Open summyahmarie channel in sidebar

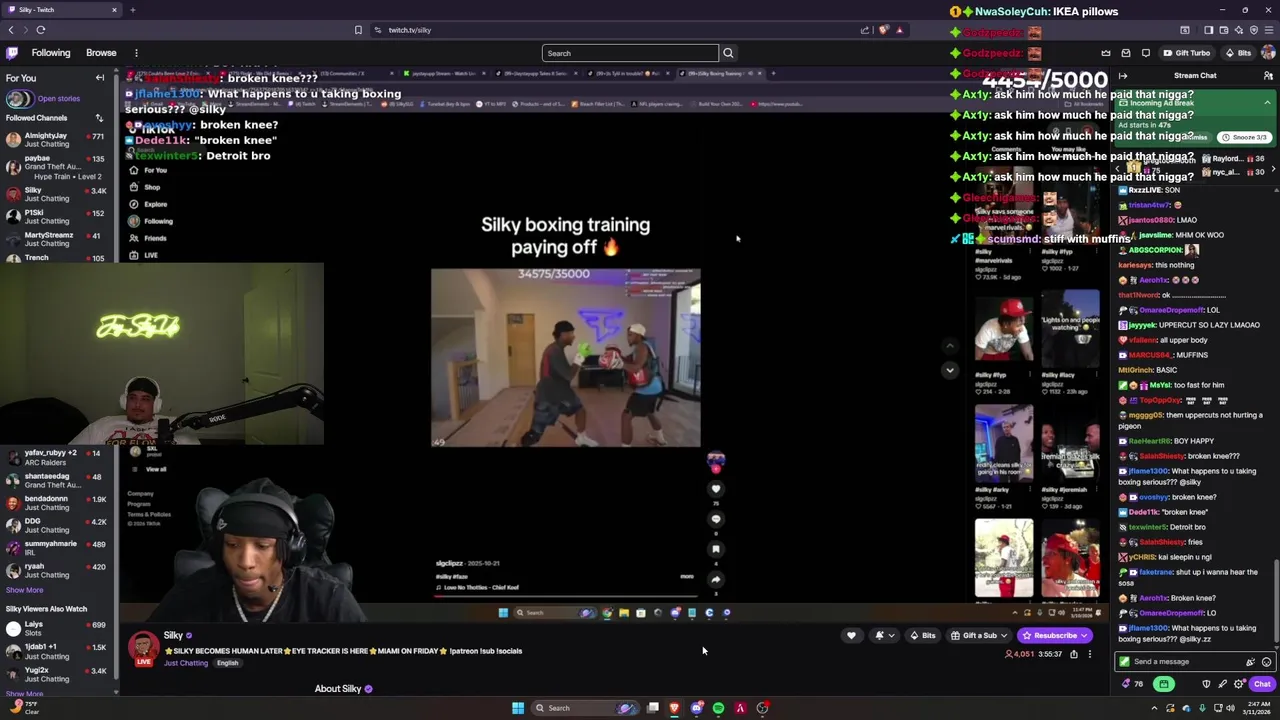(59, 548)
